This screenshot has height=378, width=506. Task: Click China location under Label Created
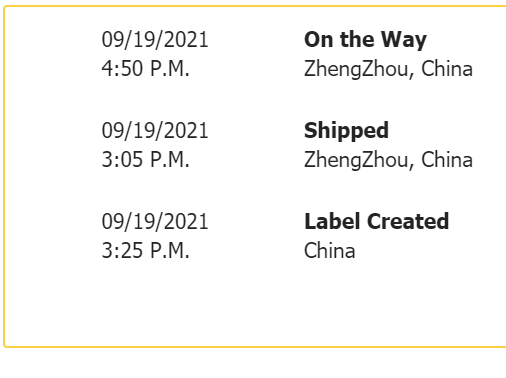point(329,251)
